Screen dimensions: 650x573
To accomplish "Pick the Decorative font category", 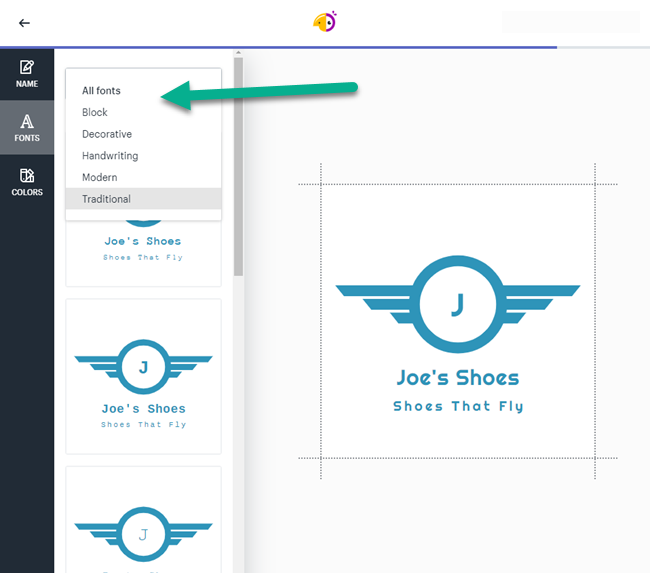I will (106, 134).
